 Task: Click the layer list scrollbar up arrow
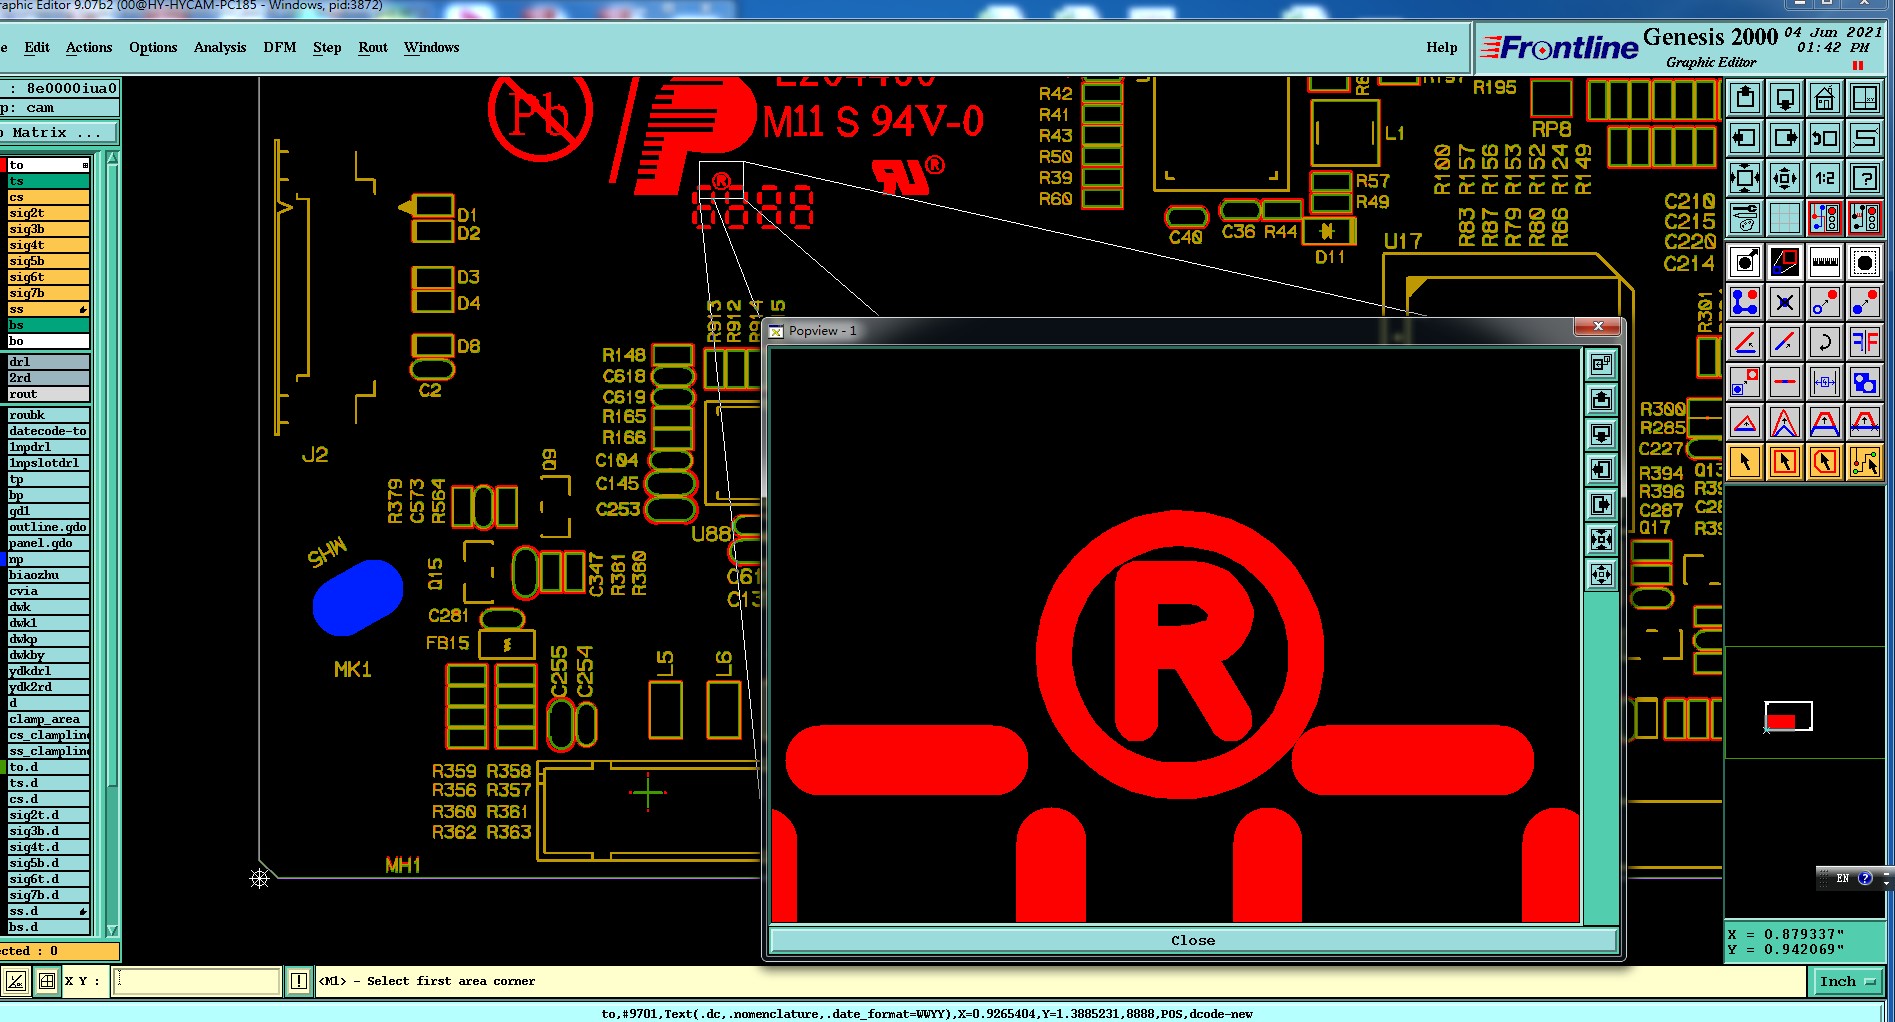point(112,160)
